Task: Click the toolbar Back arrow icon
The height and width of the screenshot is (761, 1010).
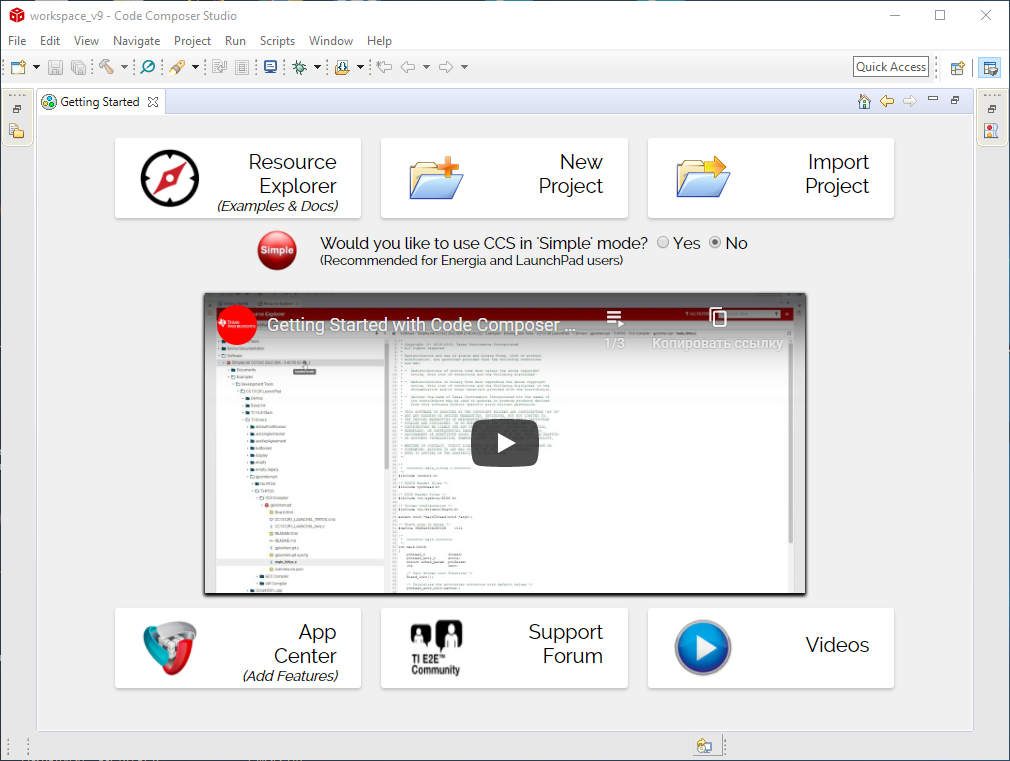Action: click(408, 67)
